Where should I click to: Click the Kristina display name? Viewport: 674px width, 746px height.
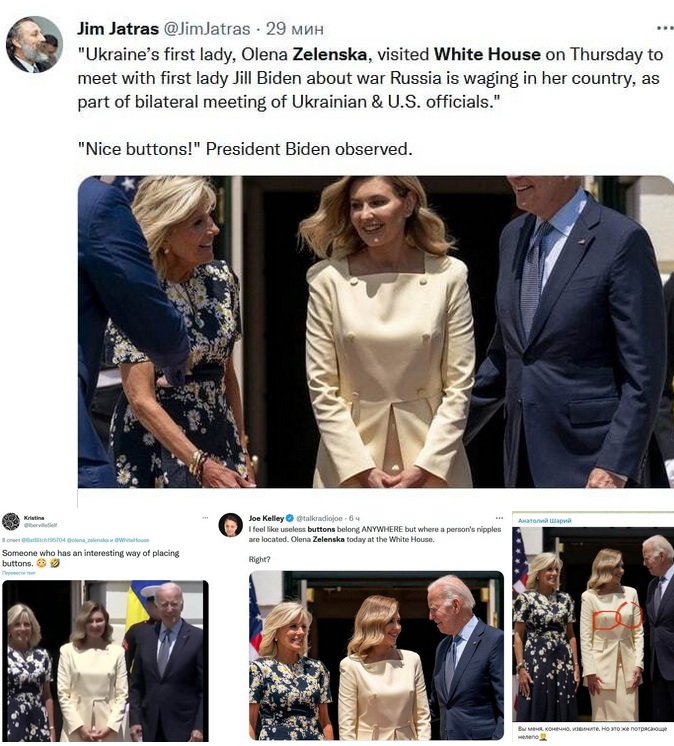click(x=34, y=518)
